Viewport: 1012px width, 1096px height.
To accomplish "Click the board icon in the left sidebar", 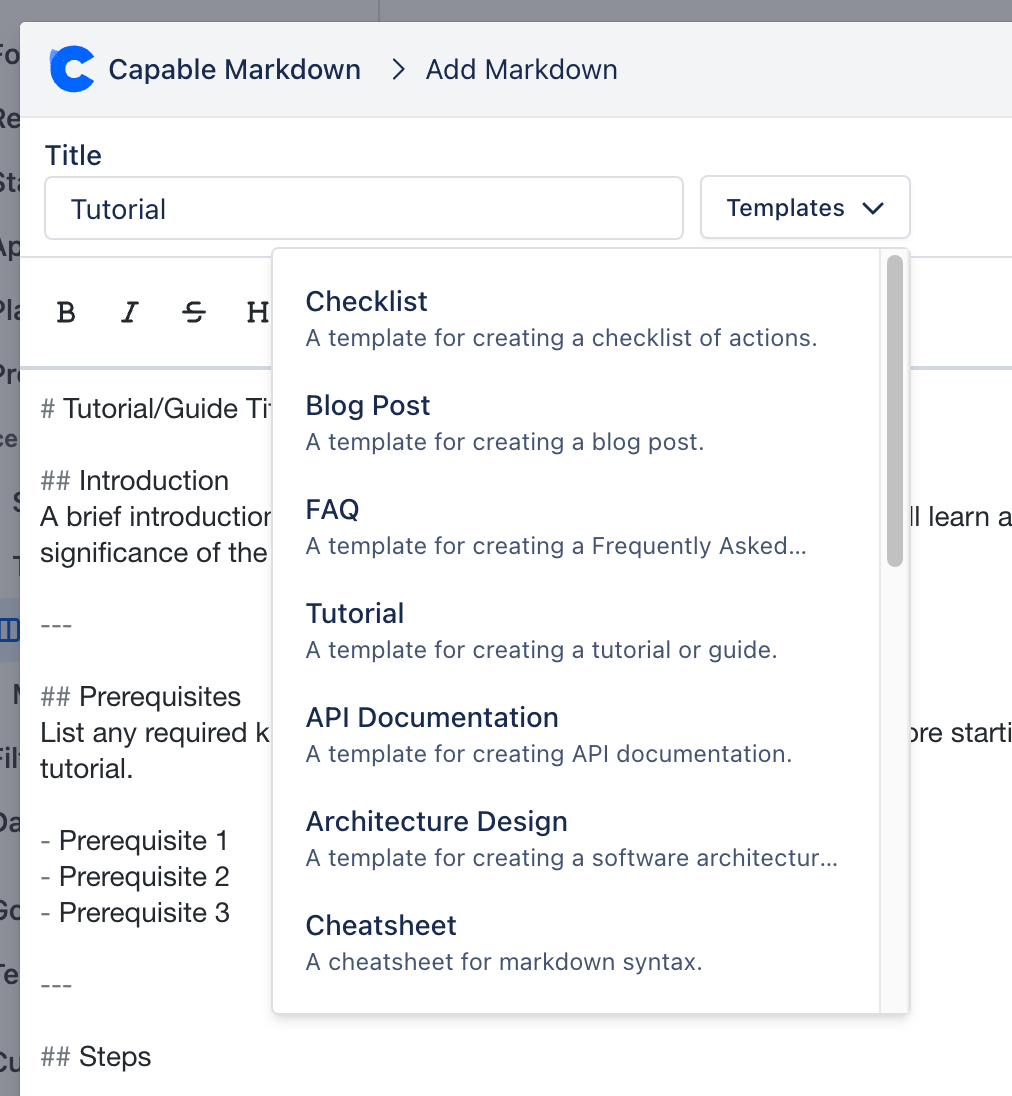I will pyautogui.click(x=10, y=631).
